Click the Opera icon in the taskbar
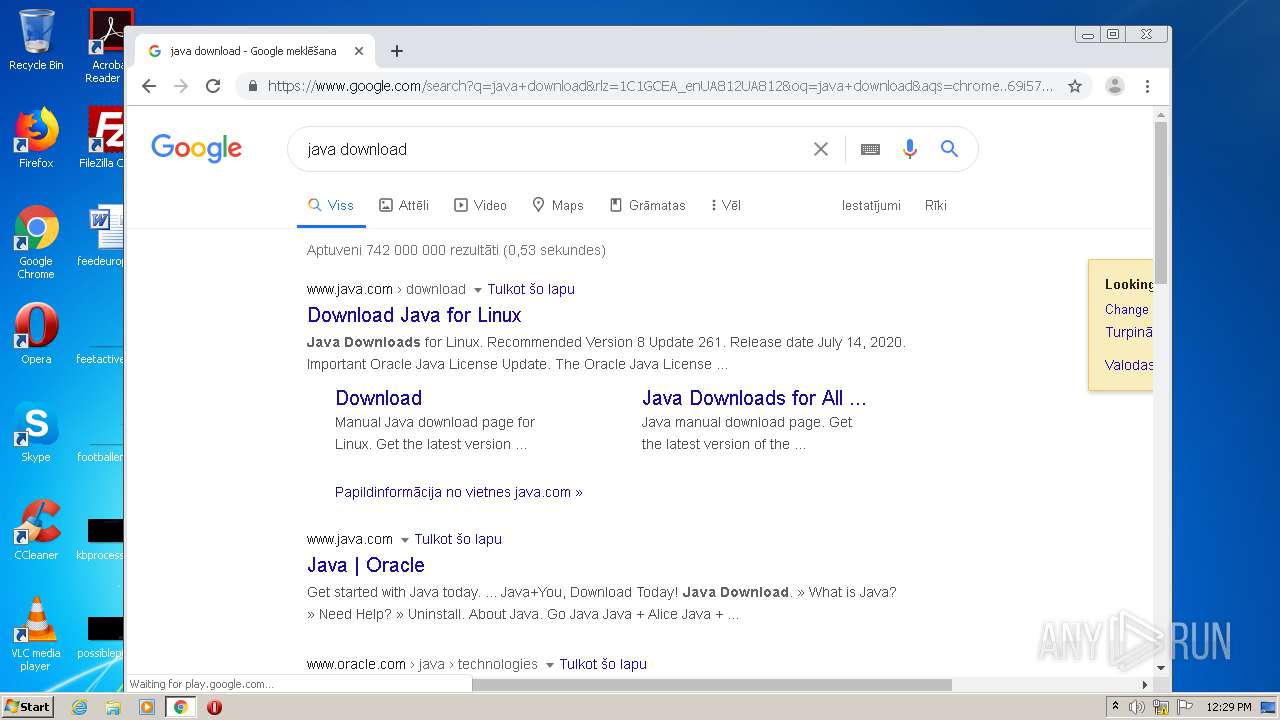 coord(214,707)
